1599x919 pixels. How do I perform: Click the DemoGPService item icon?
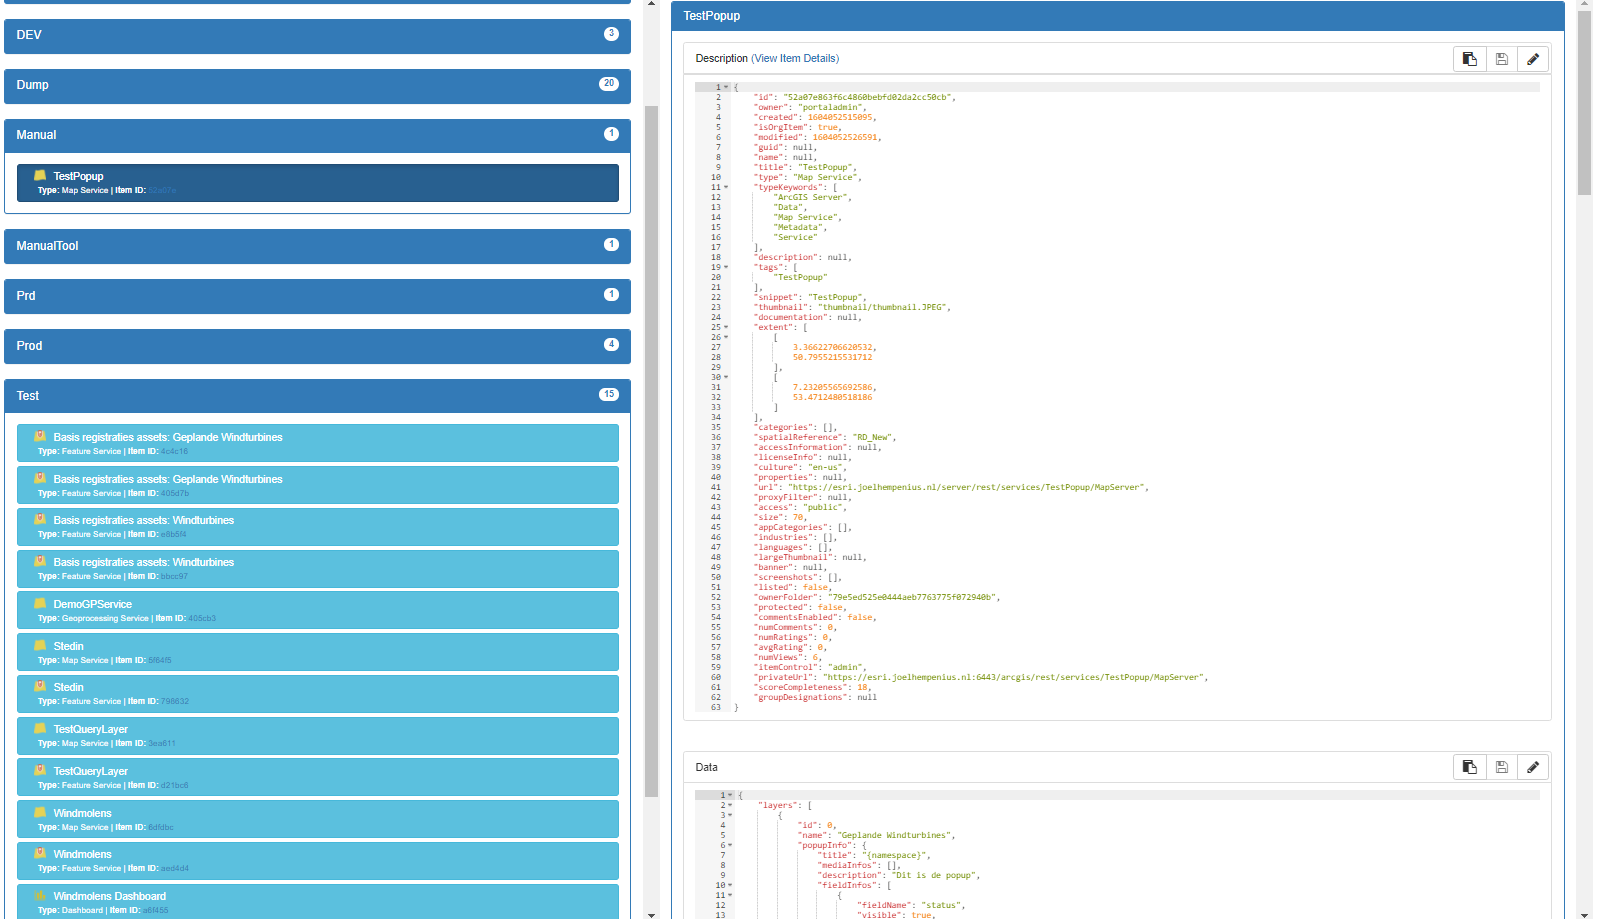[x=41, y=603]
